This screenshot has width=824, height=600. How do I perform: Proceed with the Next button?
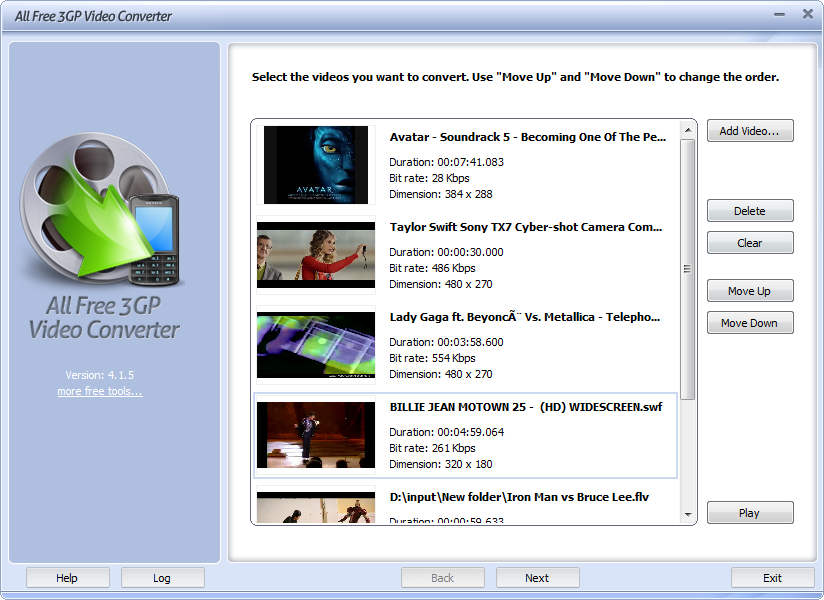537,578
